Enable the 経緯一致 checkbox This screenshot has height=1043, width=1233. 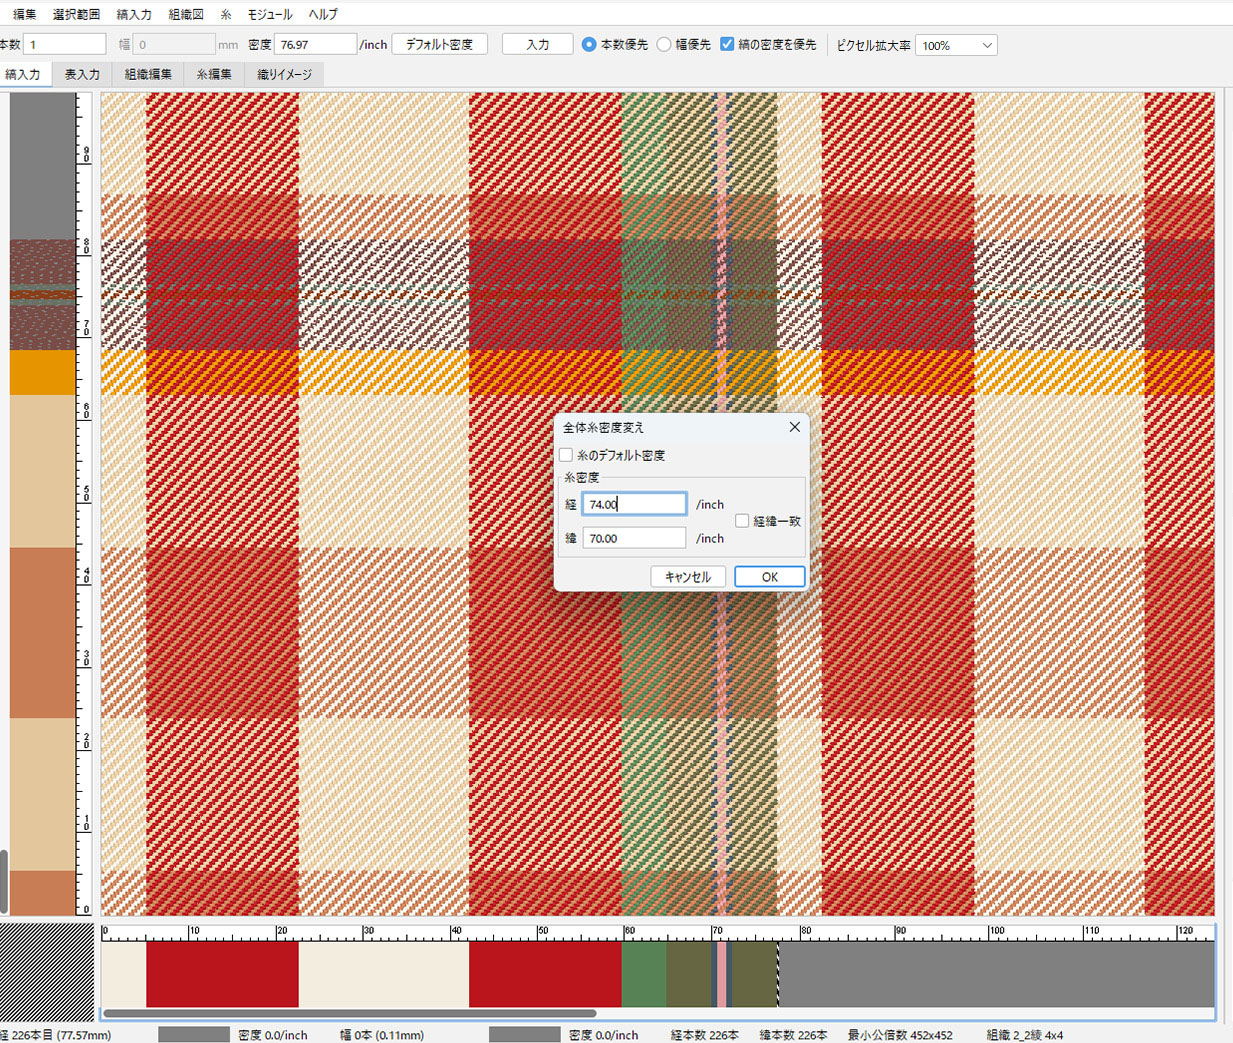click(742, 521)
